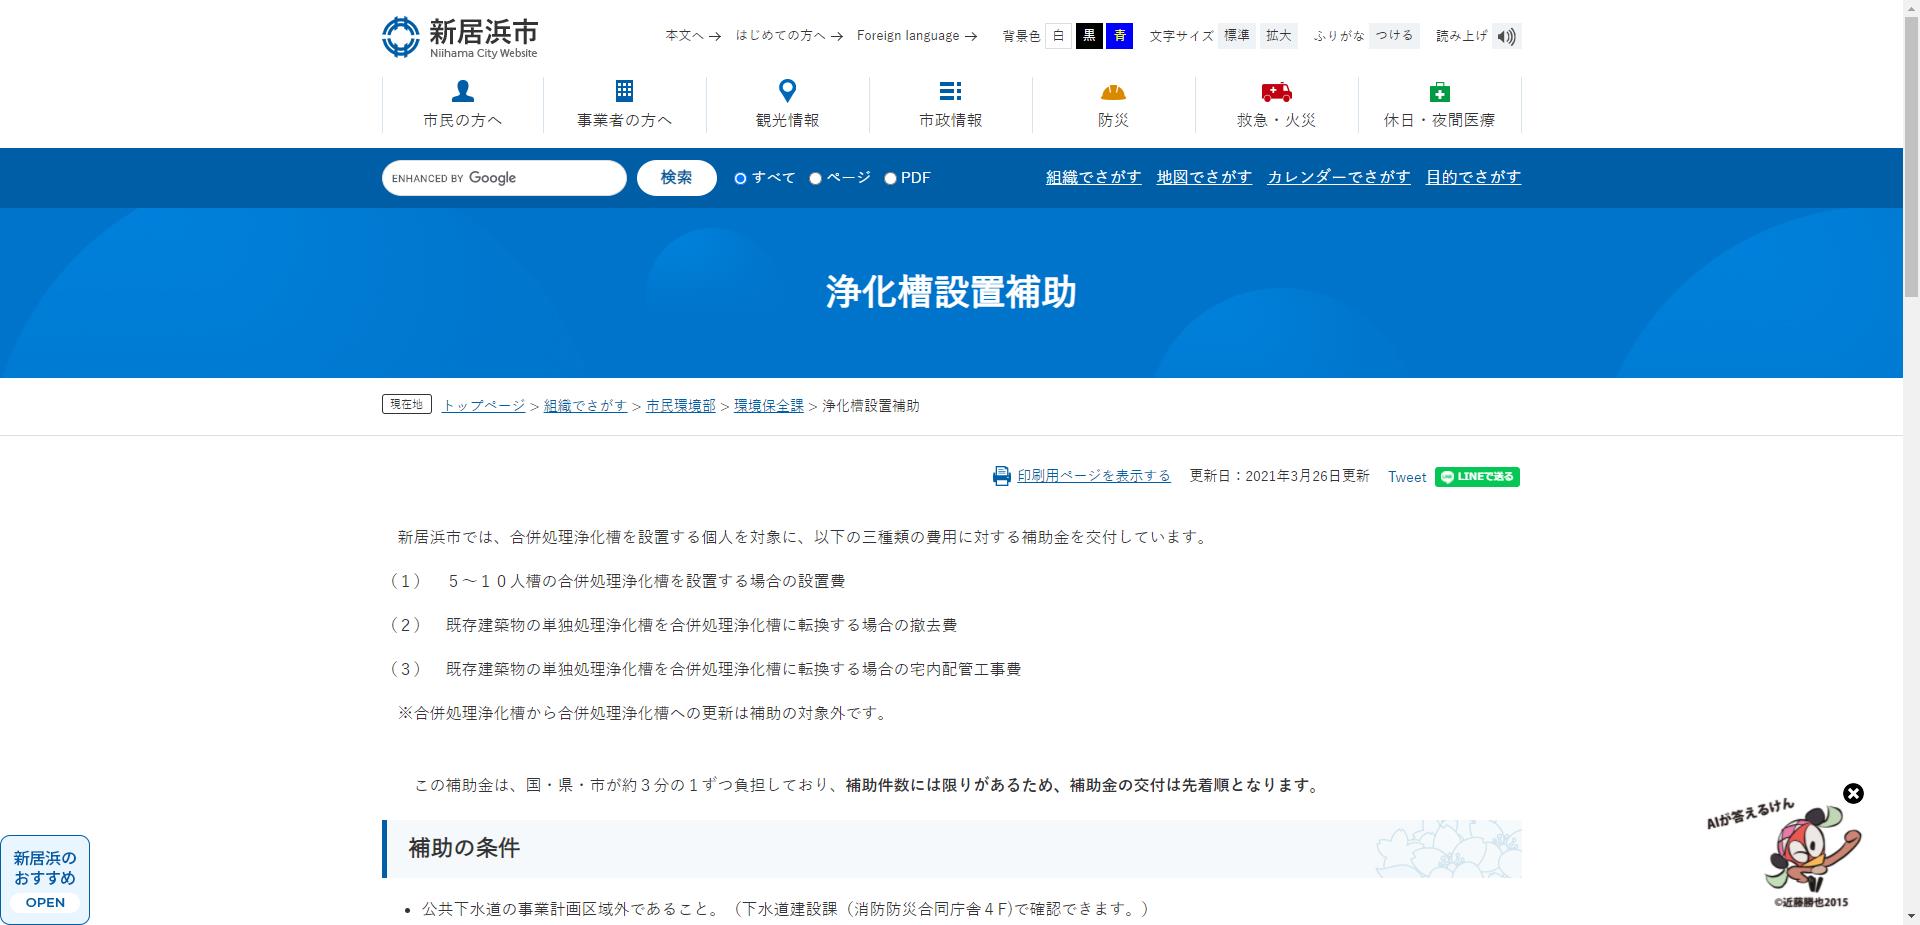
Task: Switch background color to 黒
Action: 1089,35
